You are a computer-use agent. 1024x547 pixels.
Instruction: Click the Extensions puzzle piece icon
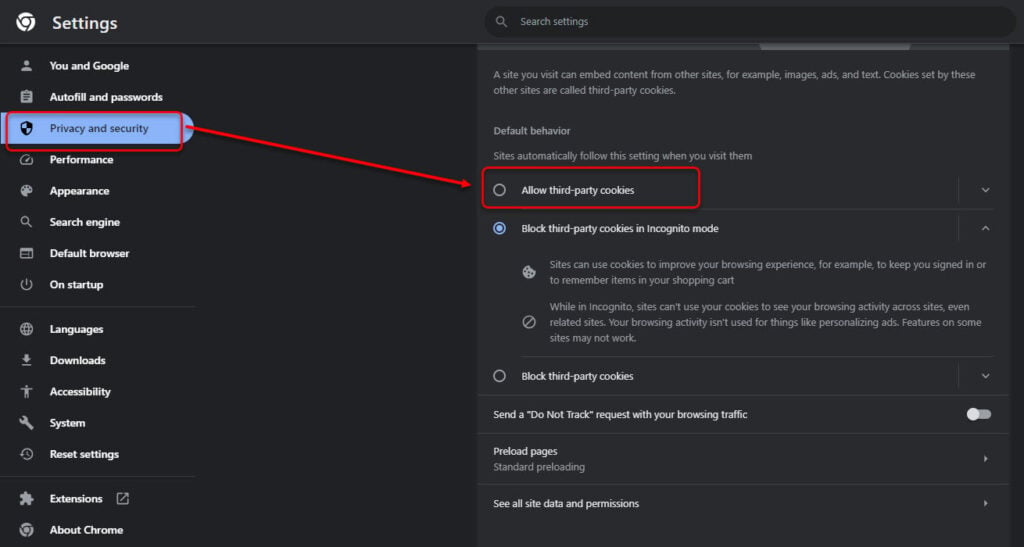point(27,499)
